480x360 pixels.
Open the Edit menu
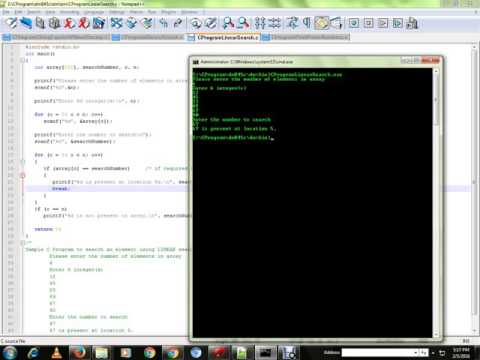(18, 12)
